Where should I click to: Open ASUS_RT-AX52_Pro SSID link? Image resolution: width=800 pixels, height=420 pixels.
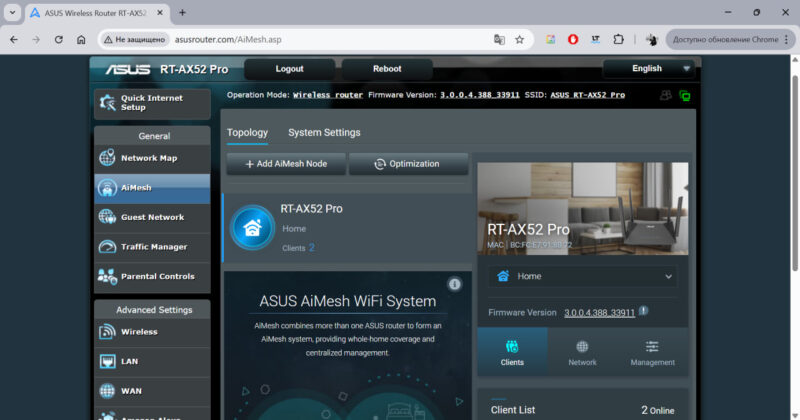(587, 95)
